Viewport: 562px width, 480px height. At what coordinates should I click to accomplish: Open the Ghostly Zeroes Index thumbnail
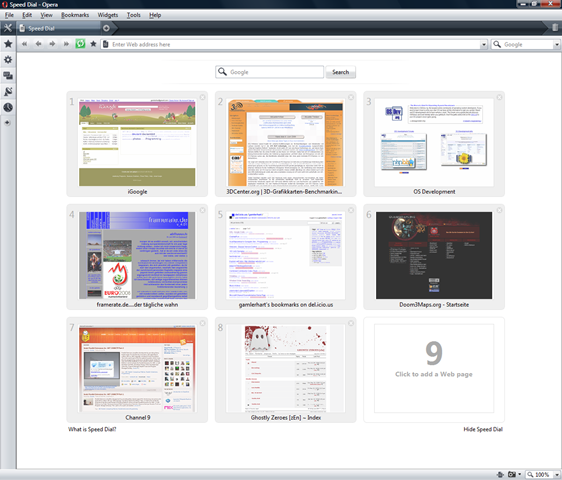coord(286,368)
